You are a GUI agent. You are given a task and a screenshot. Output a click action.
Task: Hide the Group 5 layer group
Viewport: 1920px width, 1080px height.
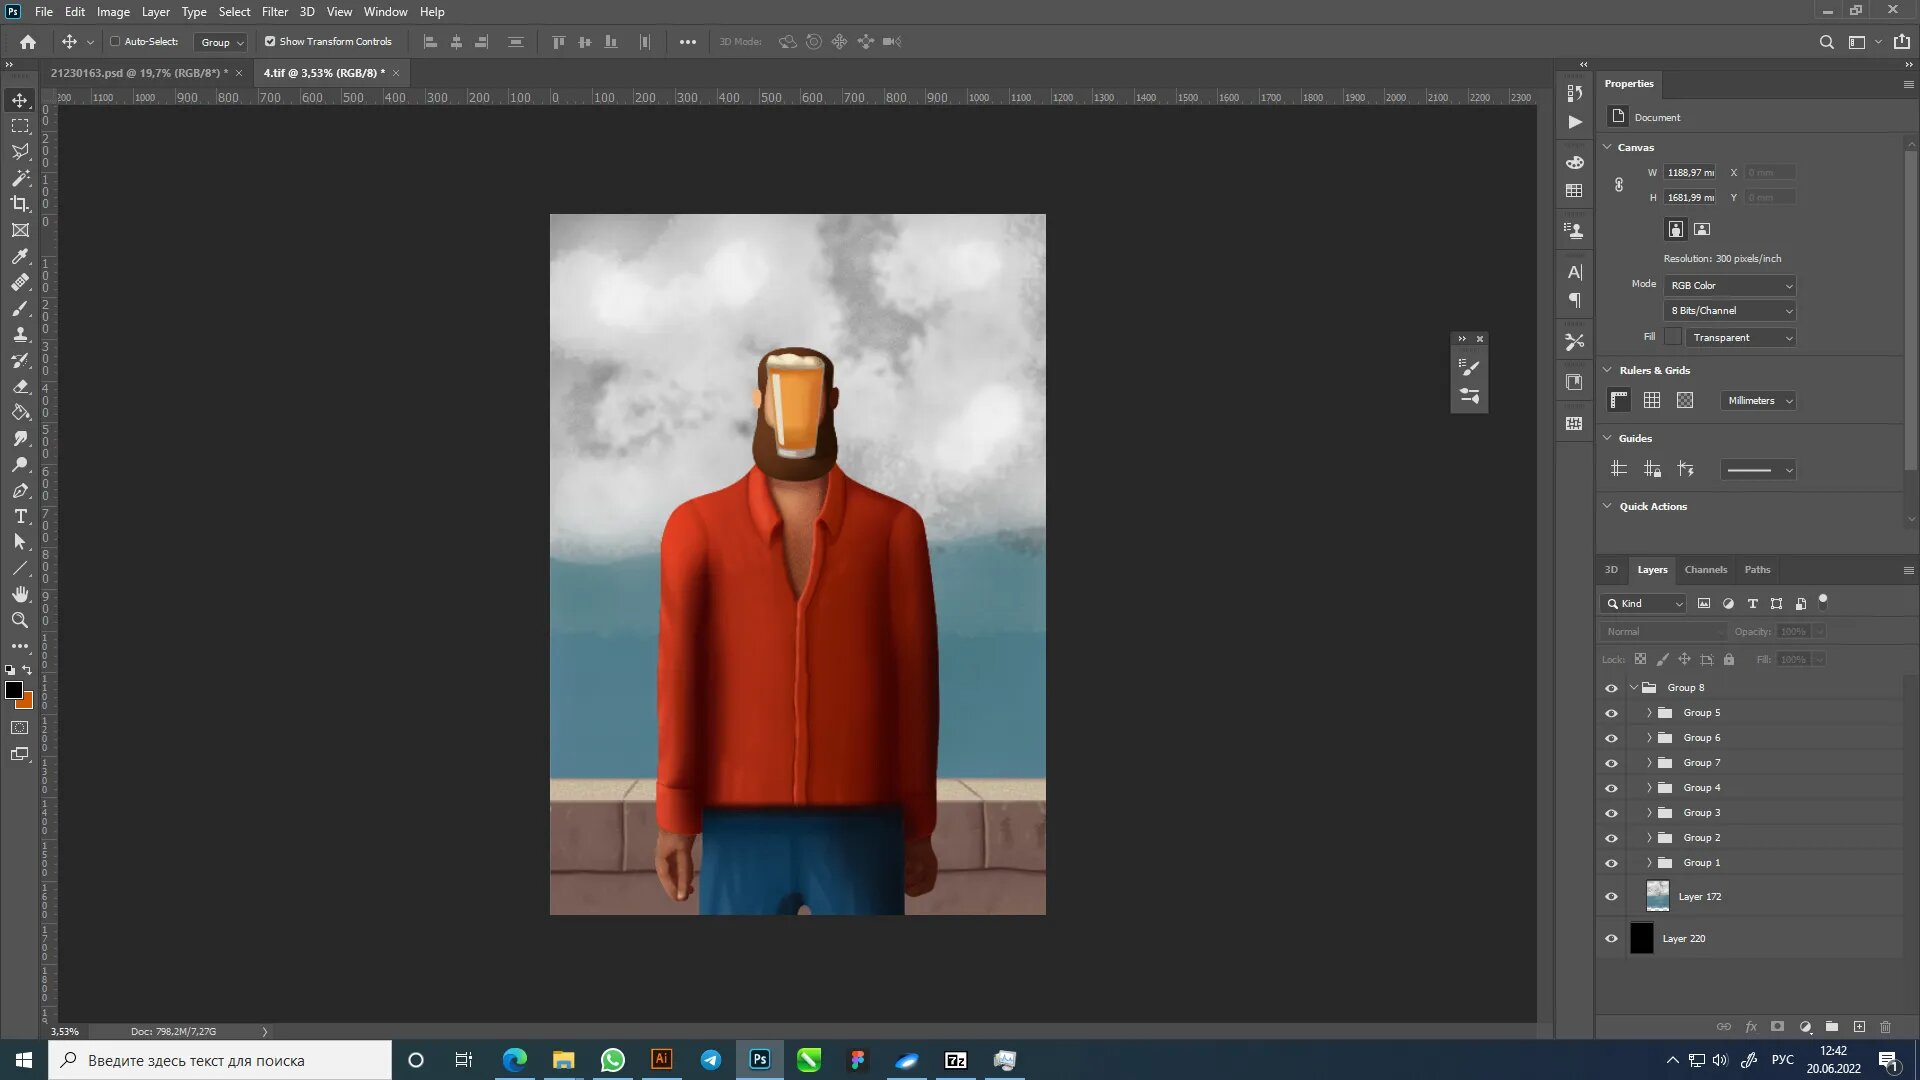tap(1611, 713)
